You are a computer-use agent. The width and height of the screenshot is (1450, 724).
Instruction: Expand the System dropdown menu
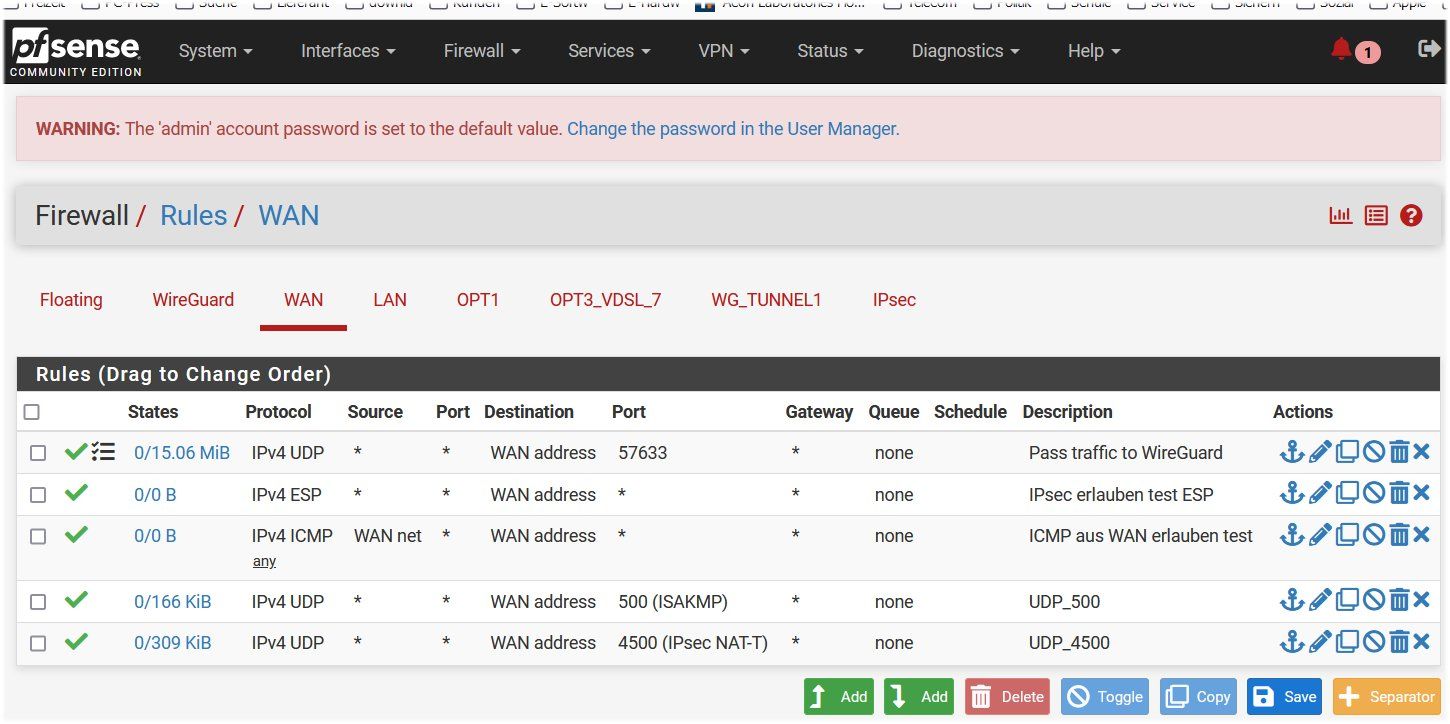click(x=215, y=51)
